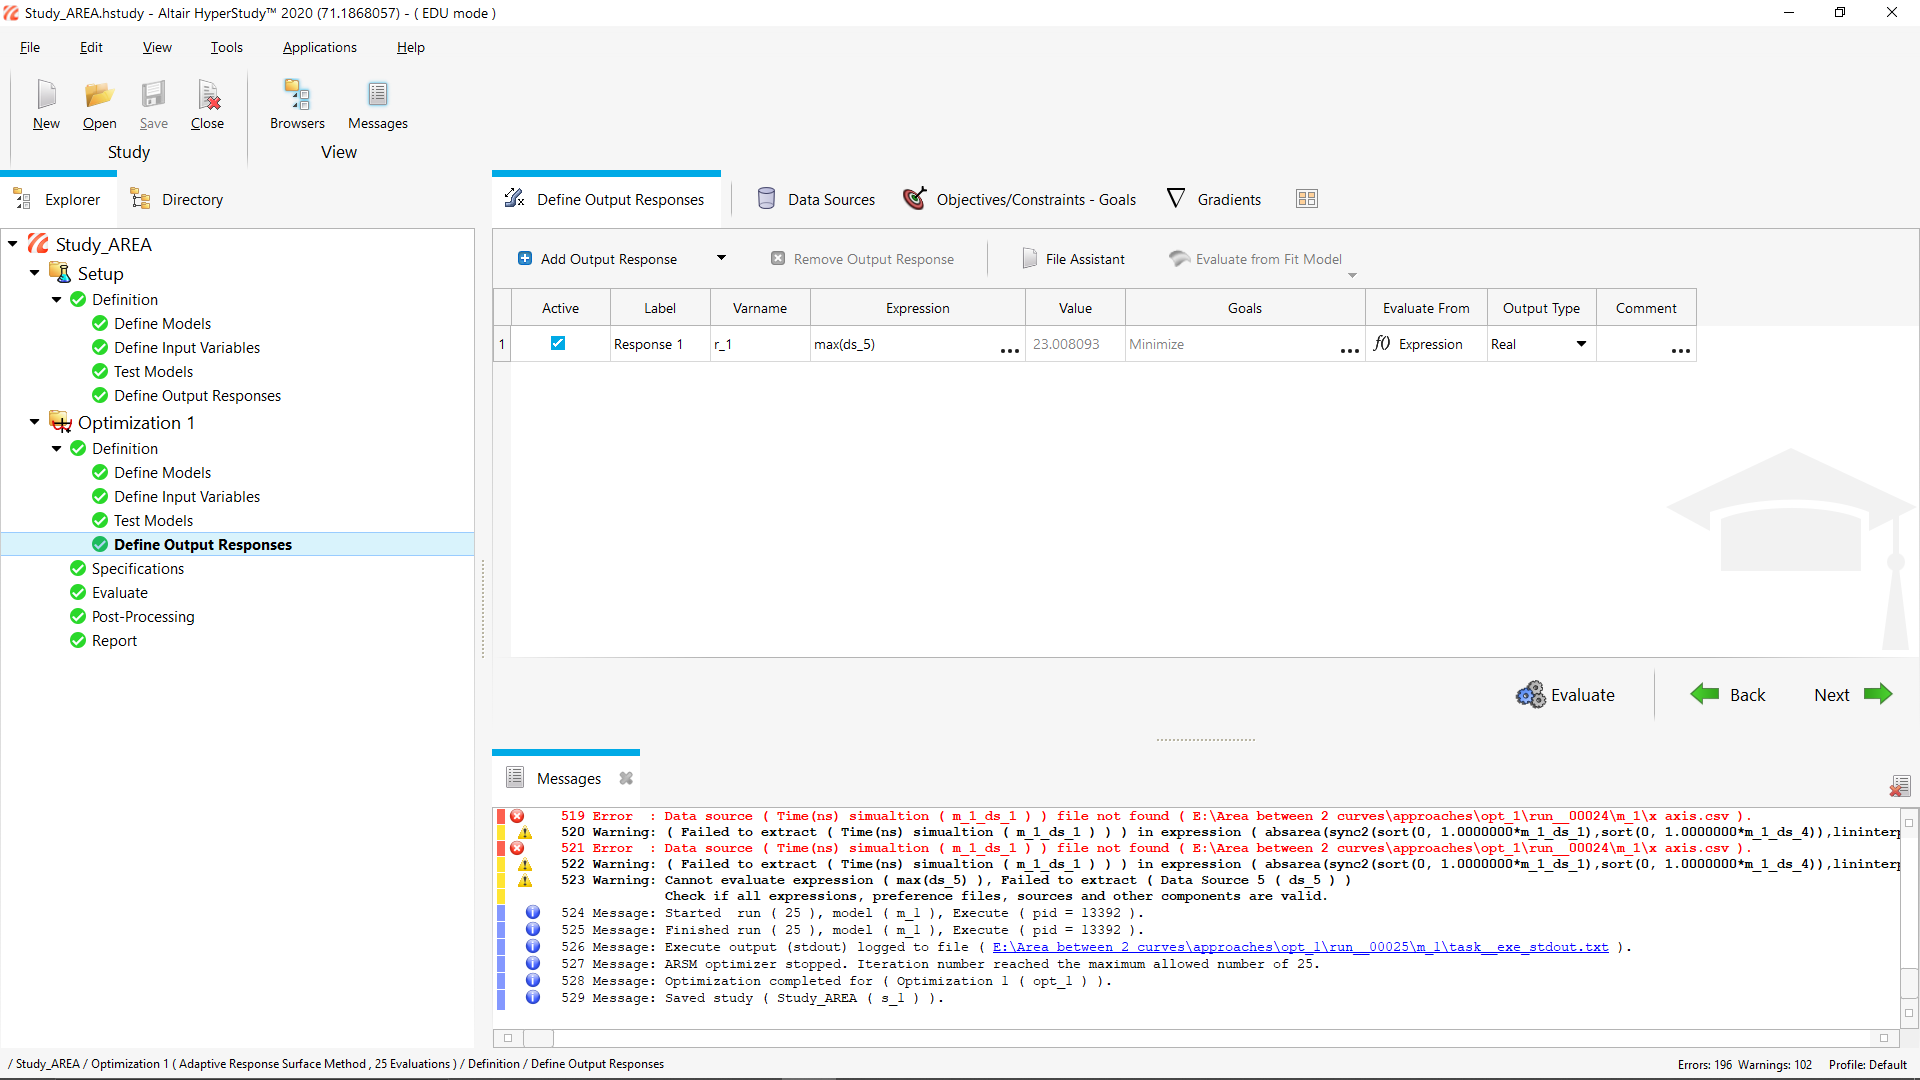Click the Study_AREA study icon in the tree
This screenshot has height=1080, width=1920.
pyautogui.click(x=38, y=244)
